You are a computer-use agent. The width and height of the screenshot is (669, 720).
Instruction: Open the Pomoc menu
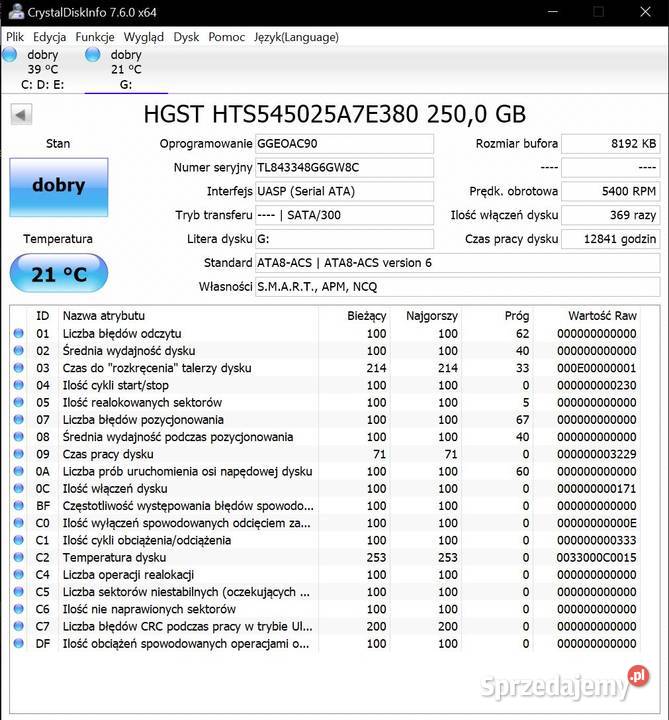pyautogui.click(x=226, y=37)
